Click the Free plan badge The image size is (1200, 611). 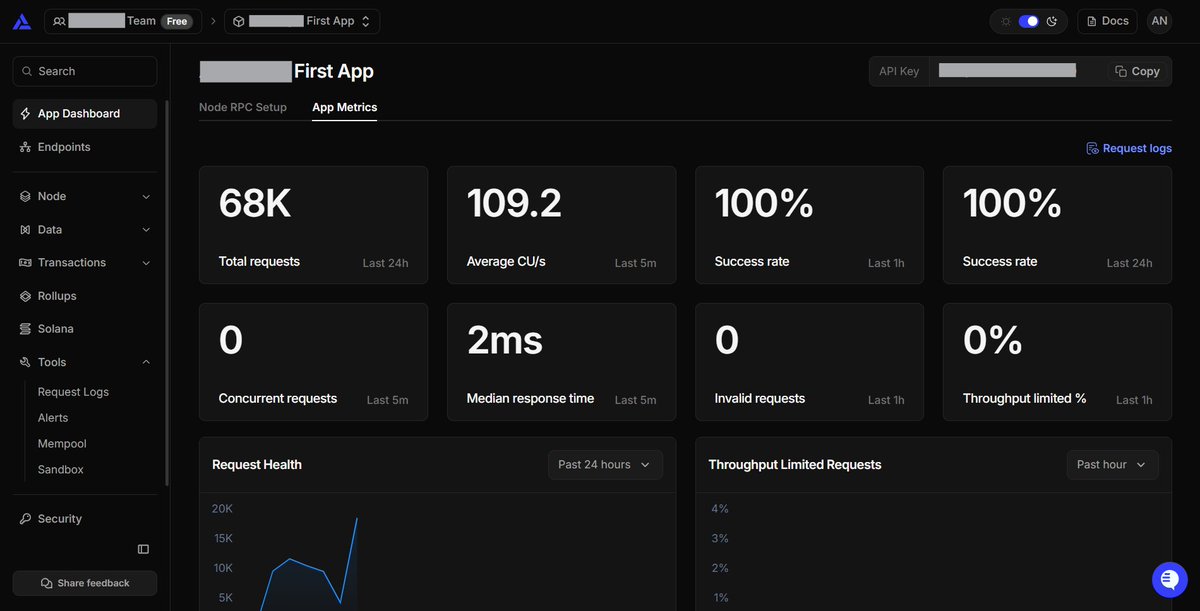click(177, 21)
